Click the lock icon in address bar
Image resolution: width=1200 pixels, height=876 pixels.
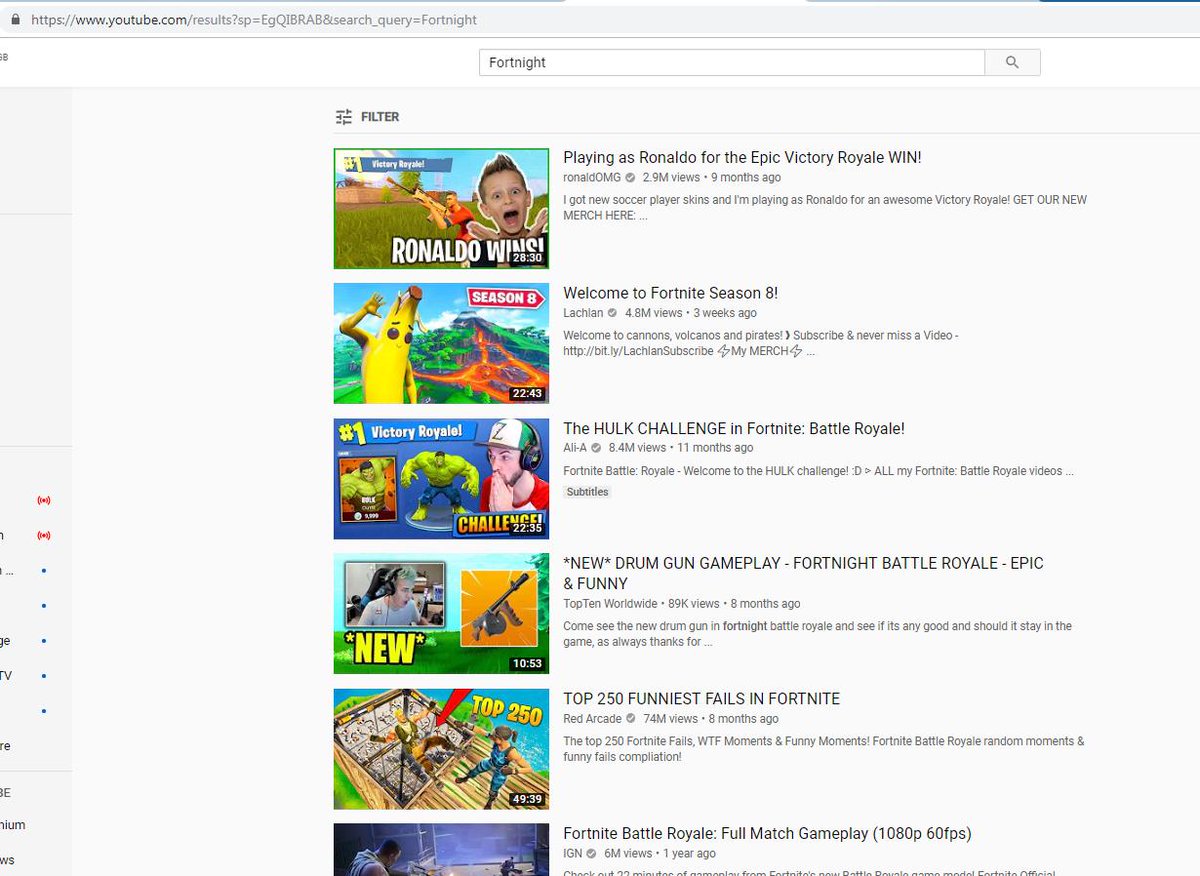click(x=16, y=20)
